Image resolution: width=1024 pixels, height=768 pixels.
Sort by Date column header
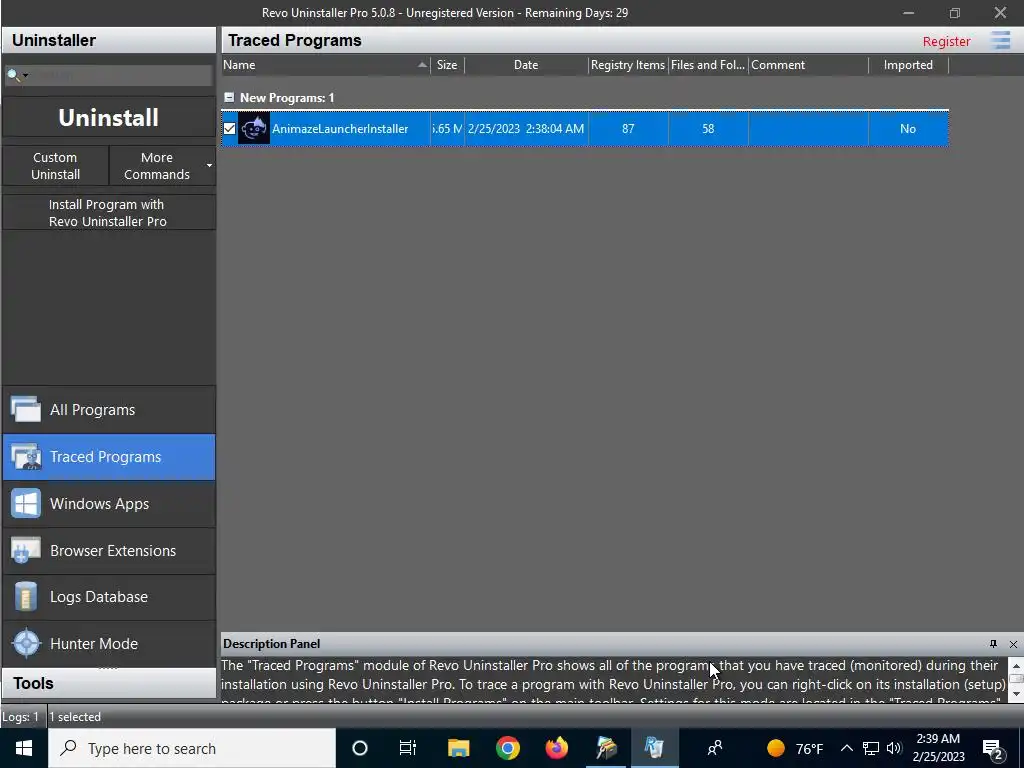[526, 65]
